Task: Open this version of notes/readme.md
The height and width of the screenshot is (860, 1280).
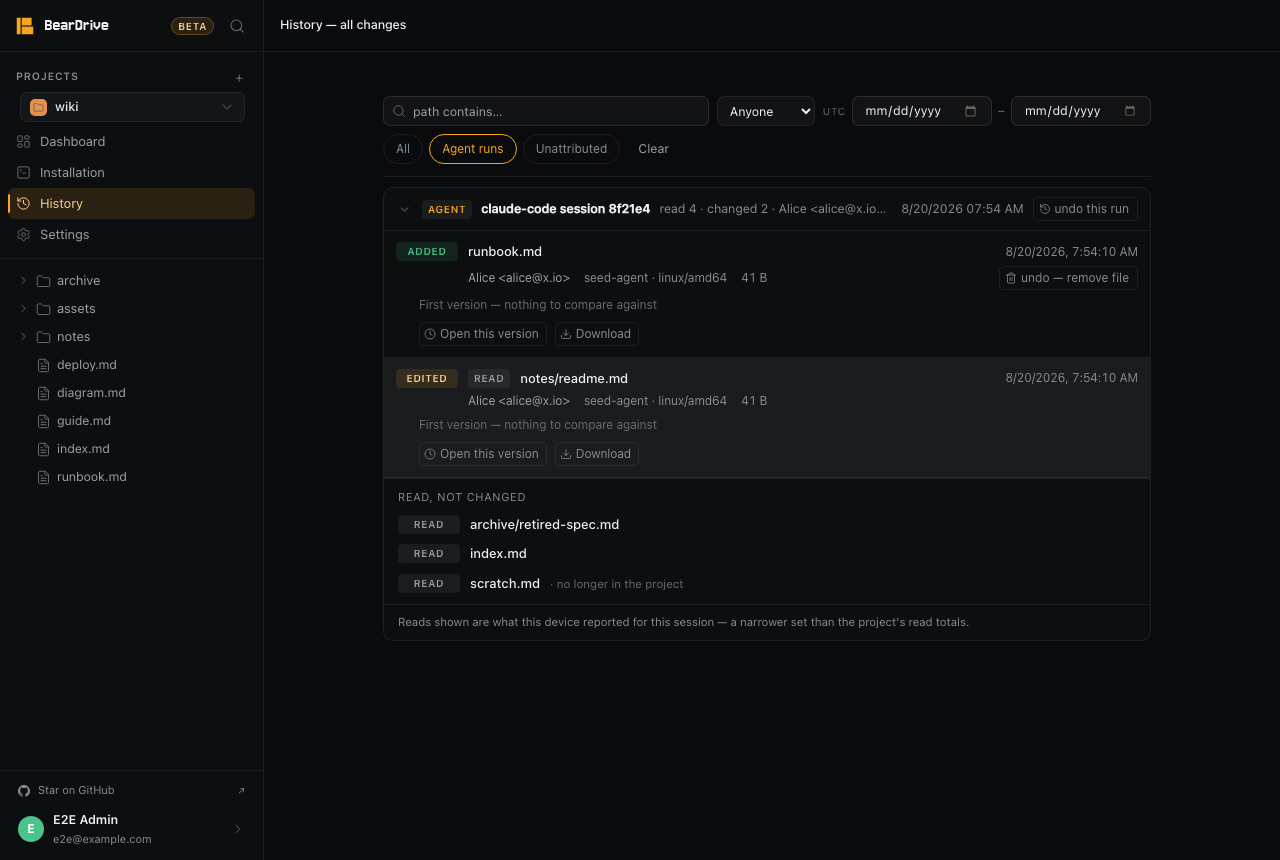Action: coord(483,454)
